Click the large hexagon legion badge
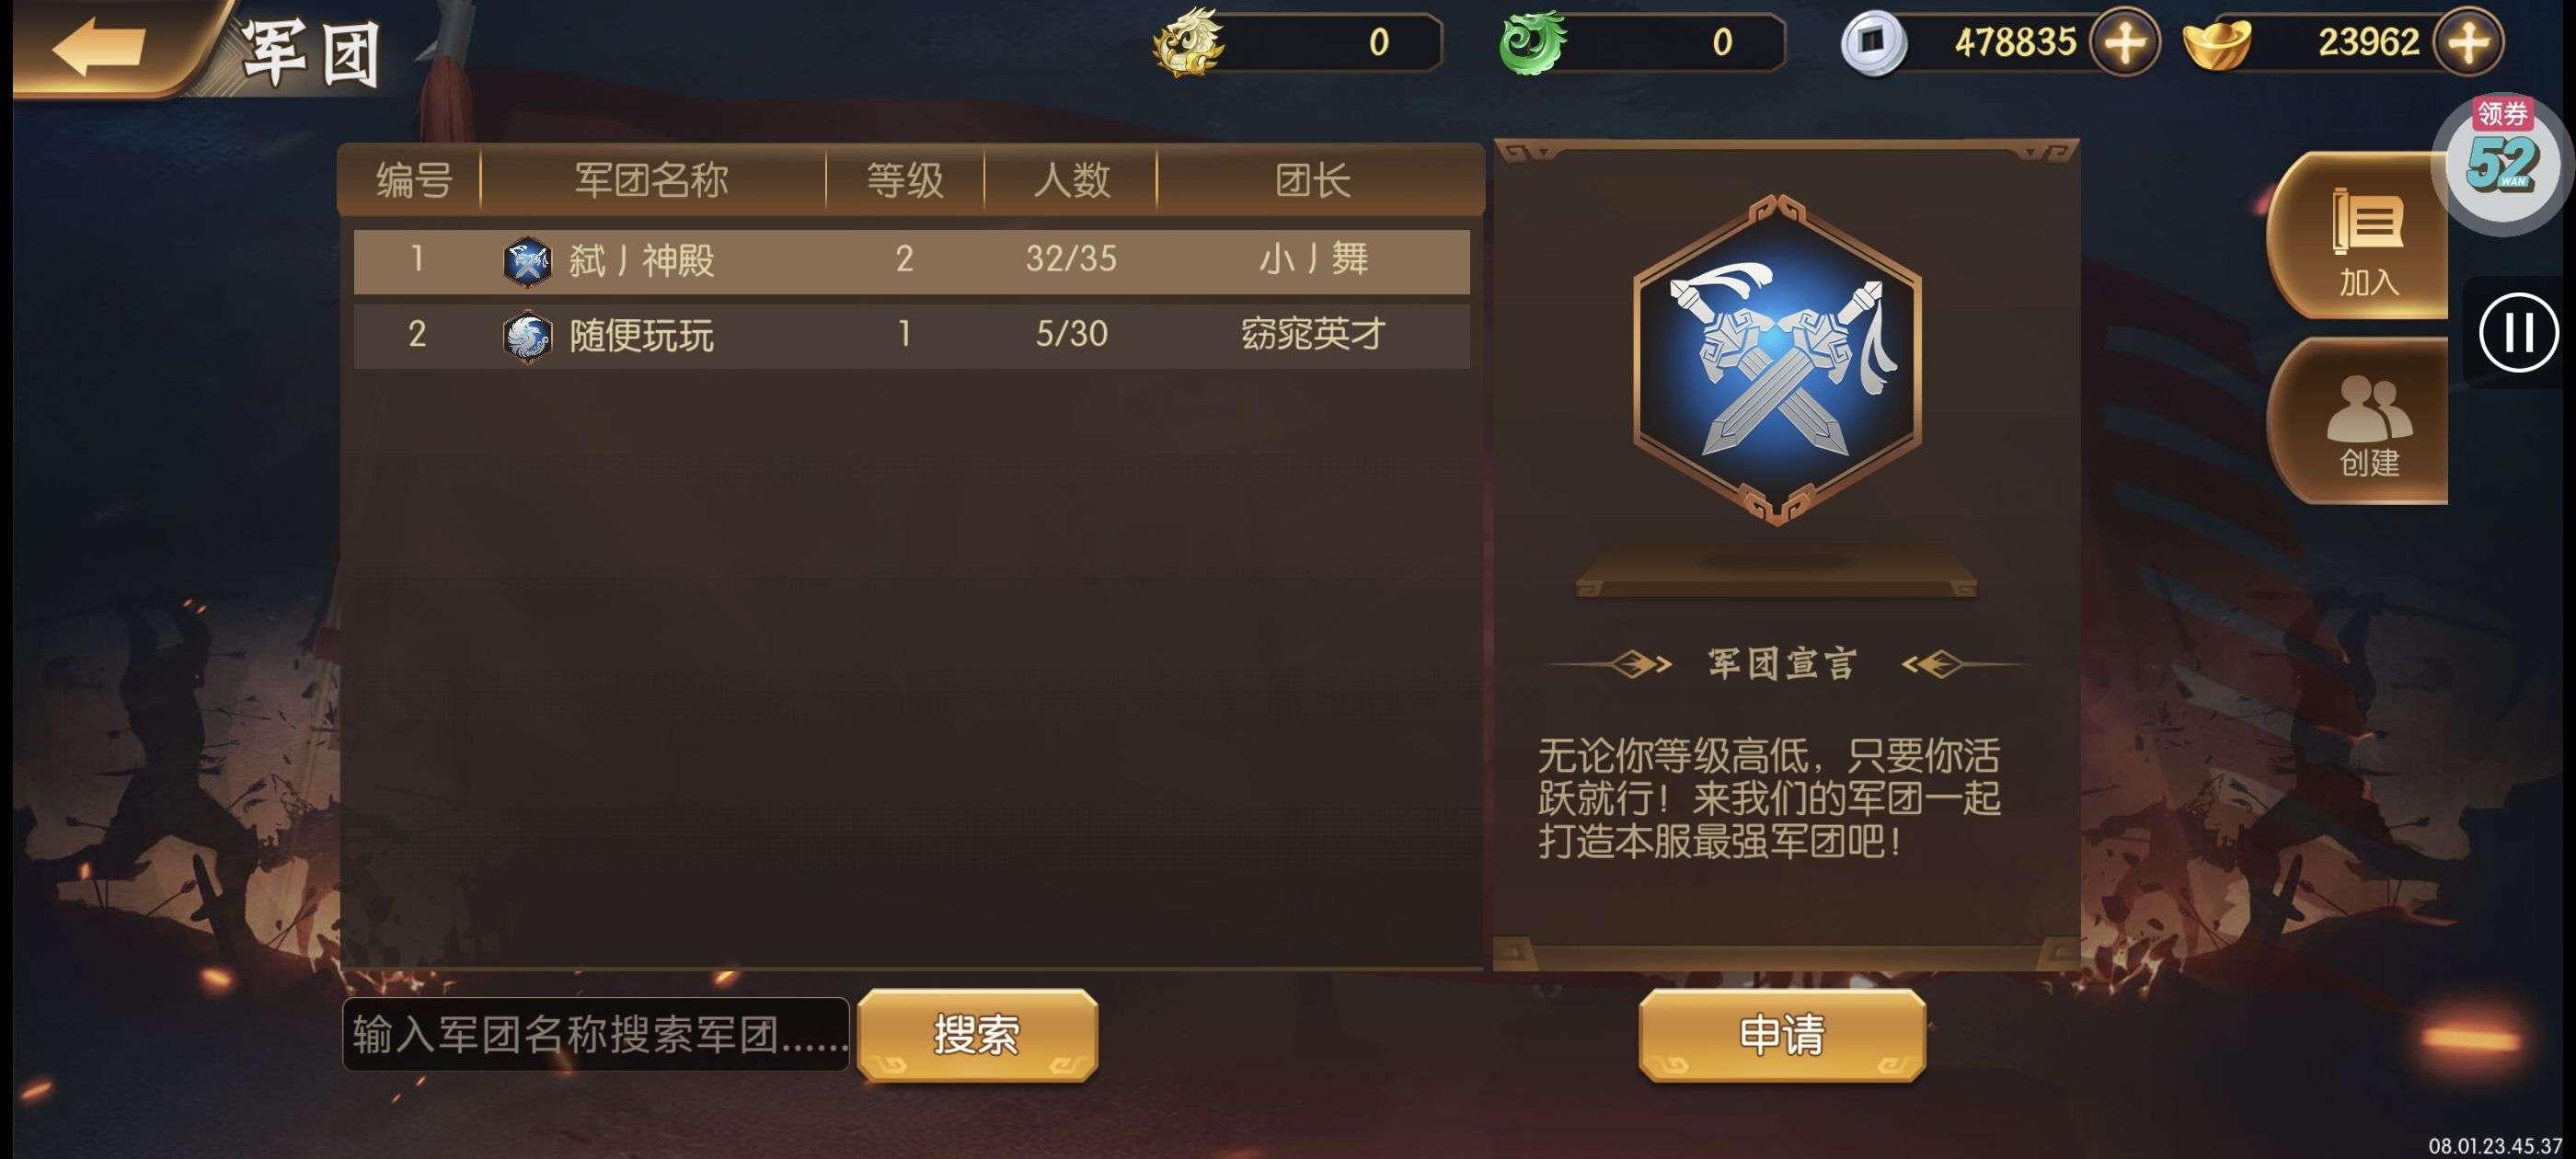Image resolution: width=2576 pixels, height=1159 pixels. tap(1776, 359)
